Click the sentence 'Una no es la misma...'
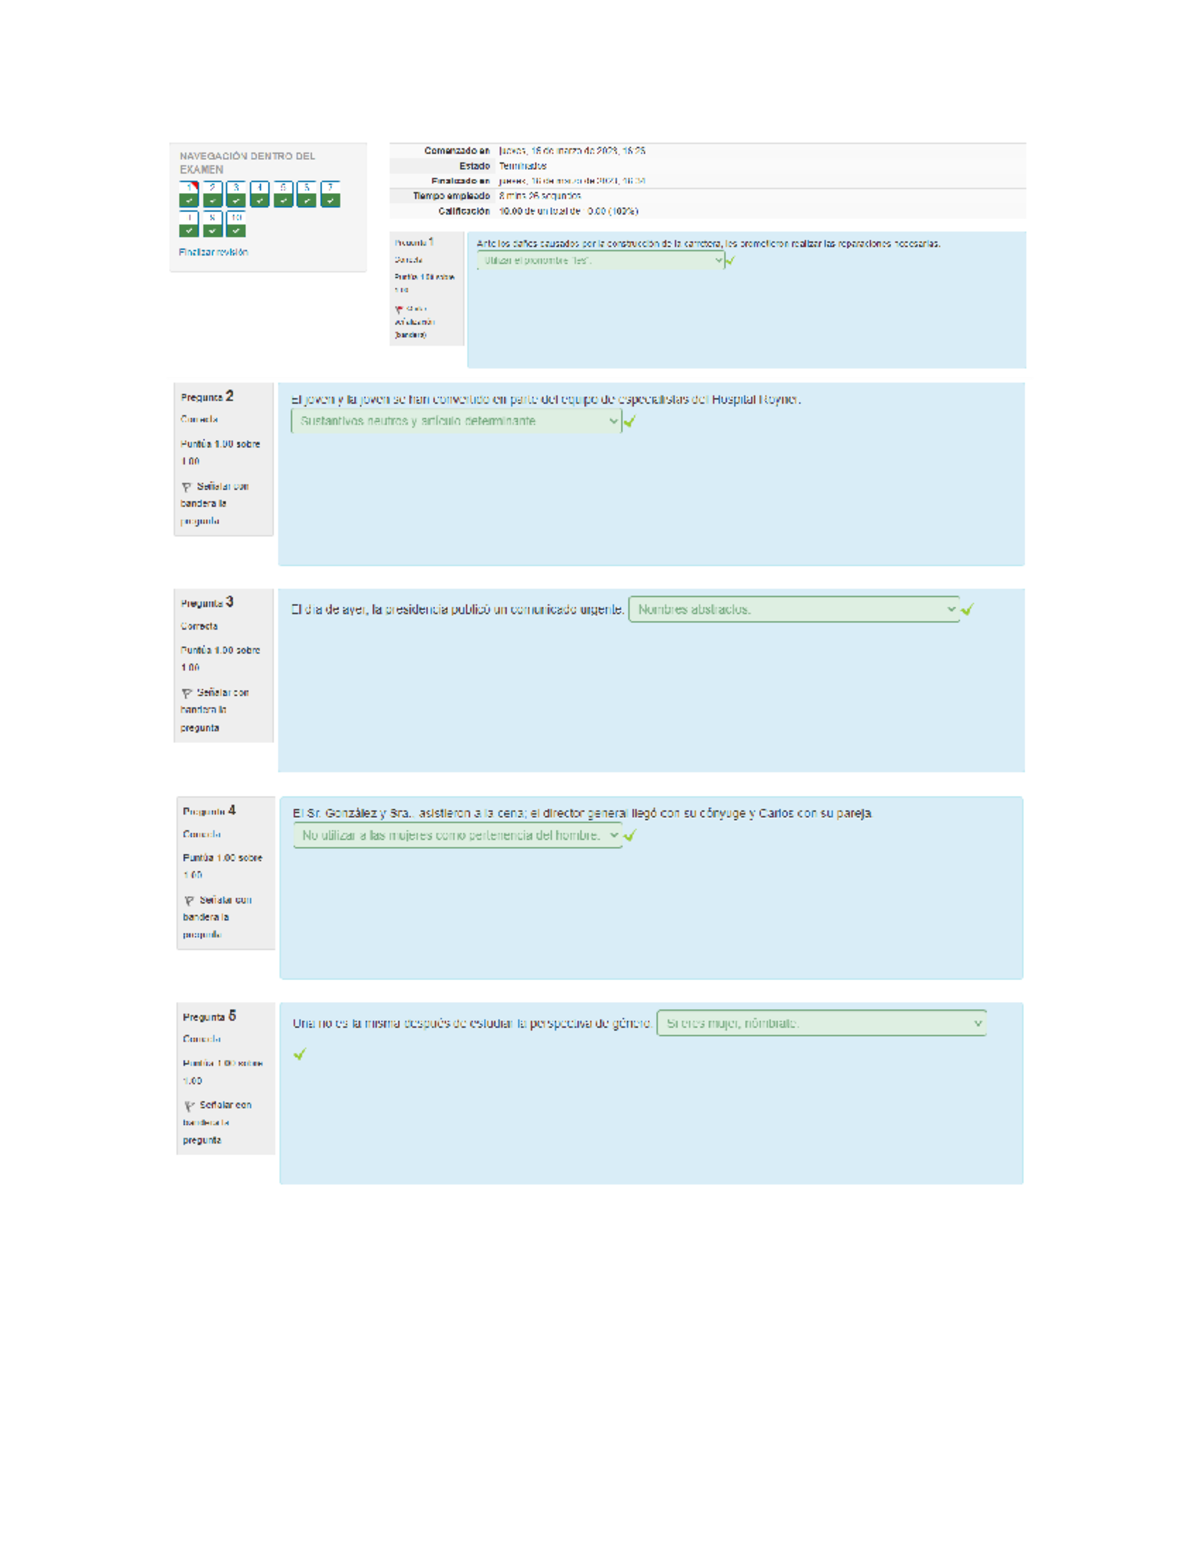1200x1553 pixels. point(473,1023)
